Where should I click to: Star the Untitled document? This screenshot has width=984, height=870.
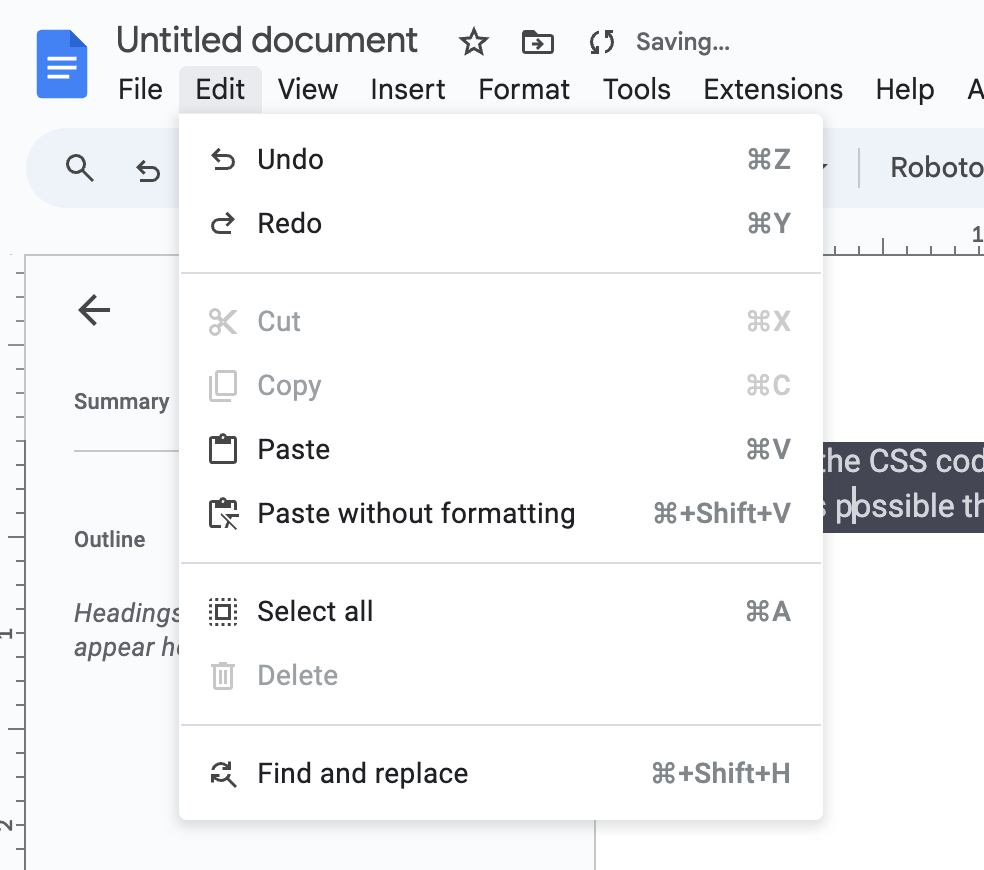(472, 42)
